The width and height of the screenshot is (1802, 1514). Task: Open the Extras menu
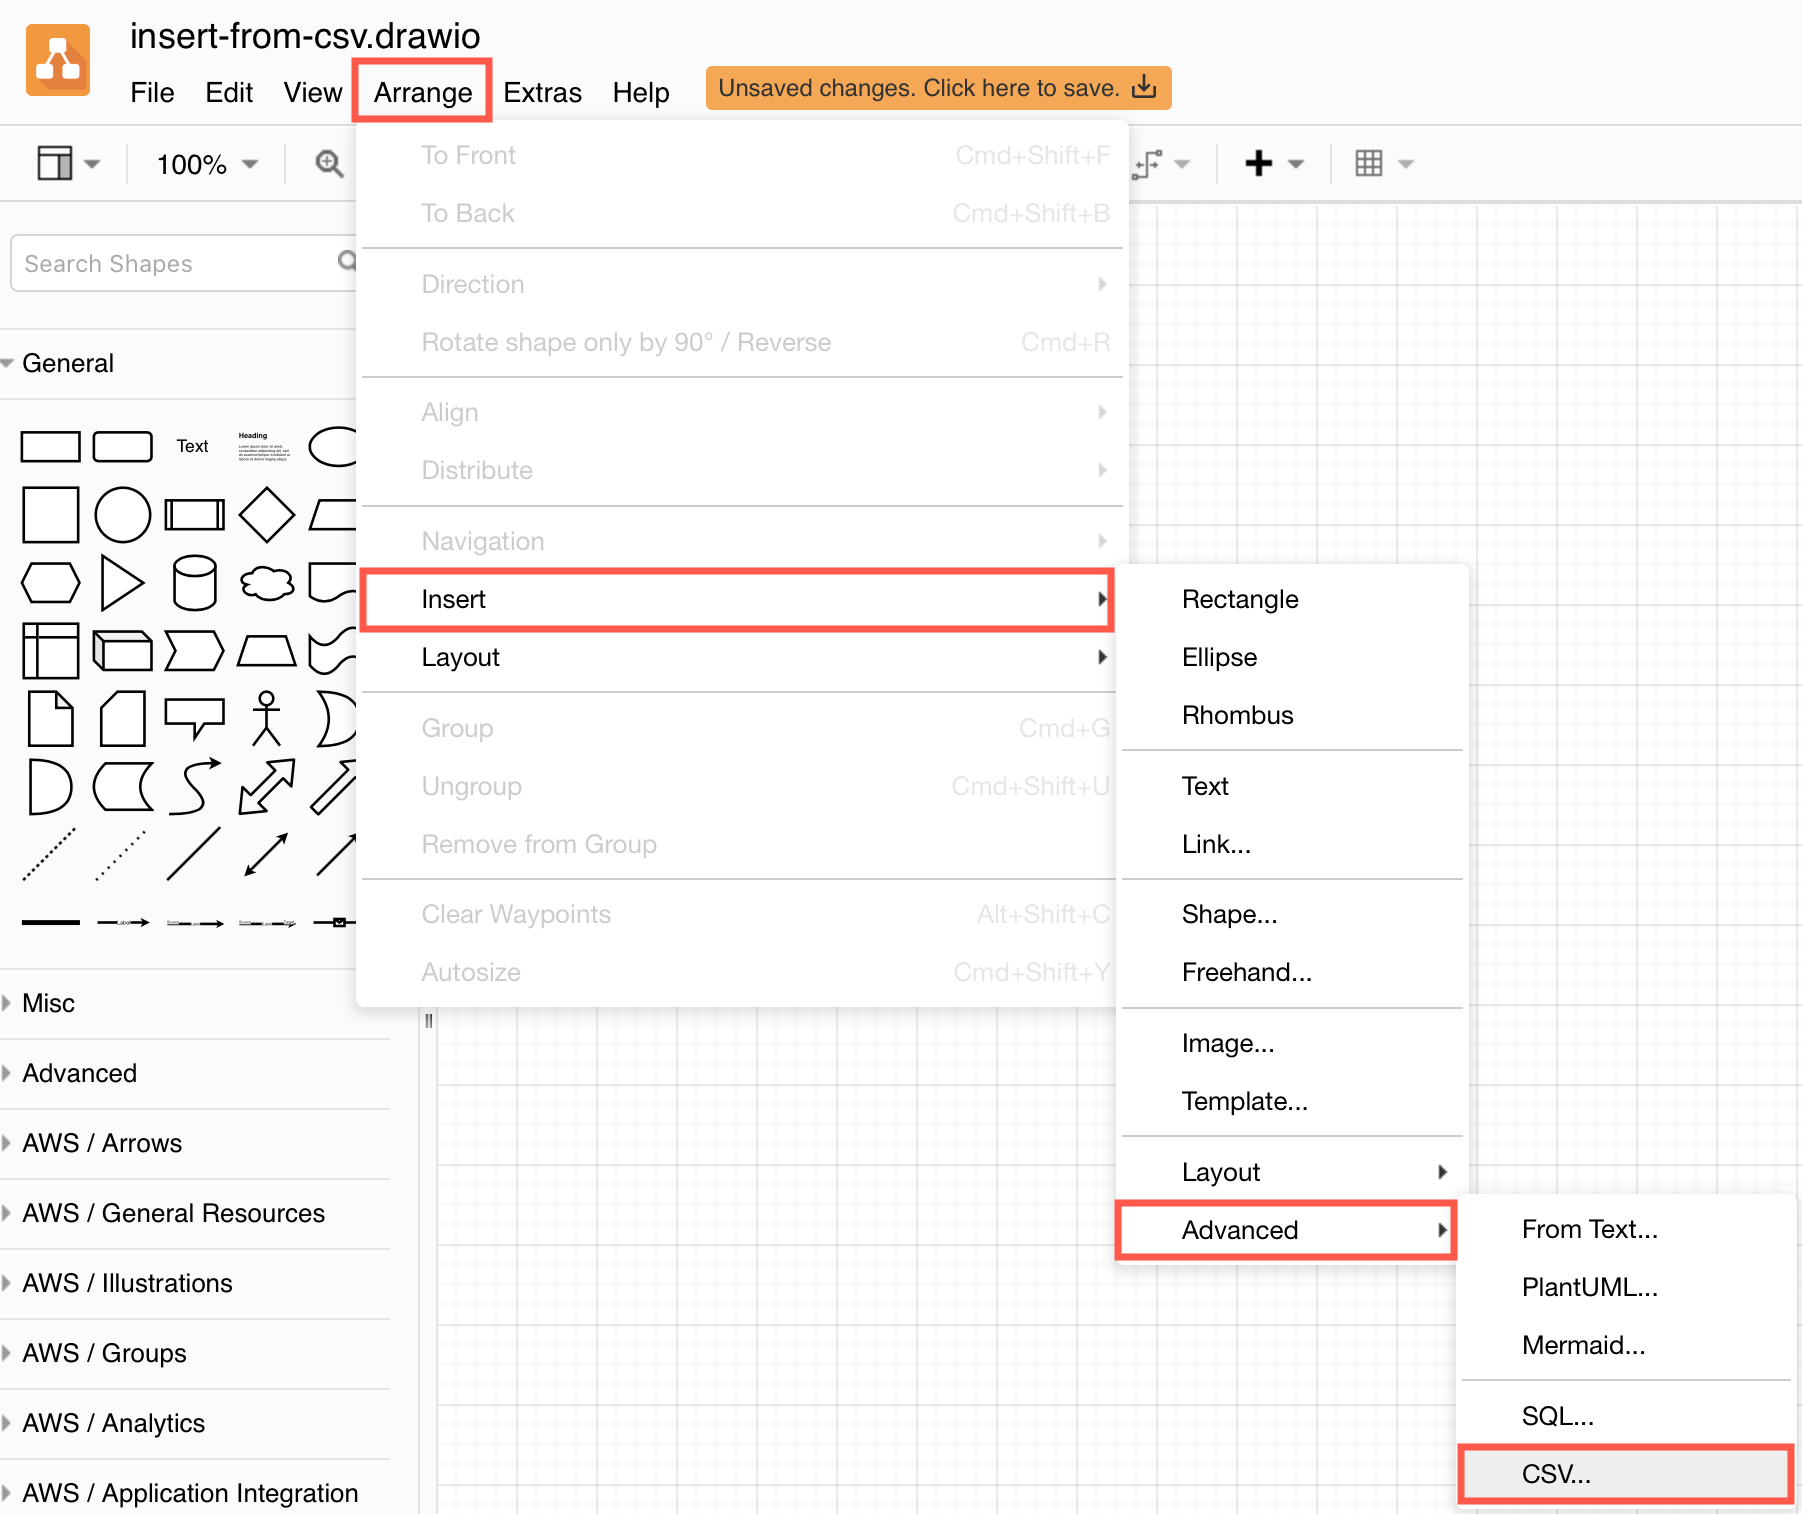[x=541, y=92]
